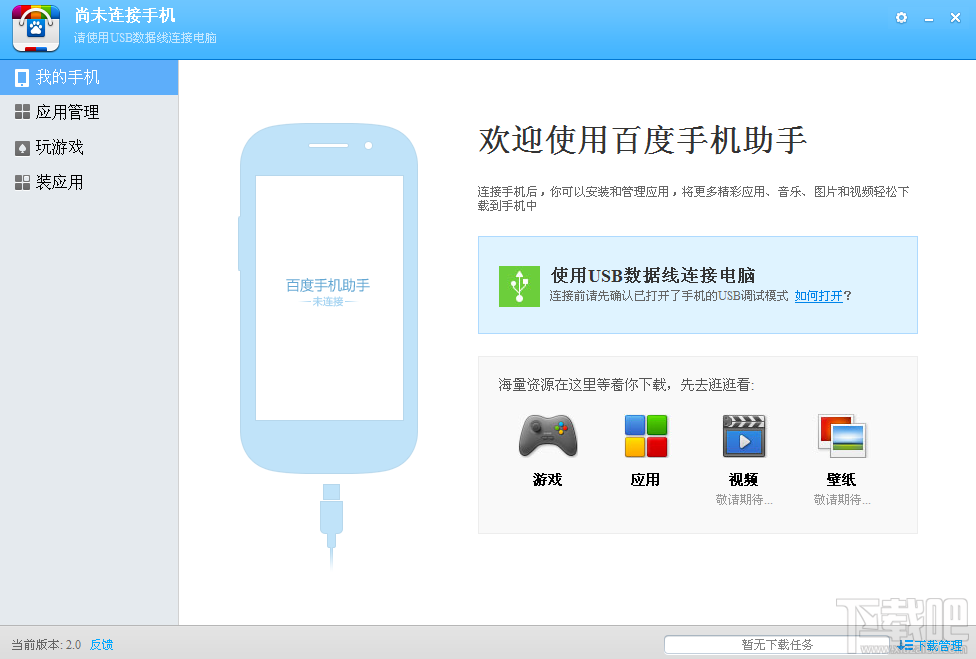Click the 反馈 feedback link
This screenshot has height=659, width=976.
[101, 645]
